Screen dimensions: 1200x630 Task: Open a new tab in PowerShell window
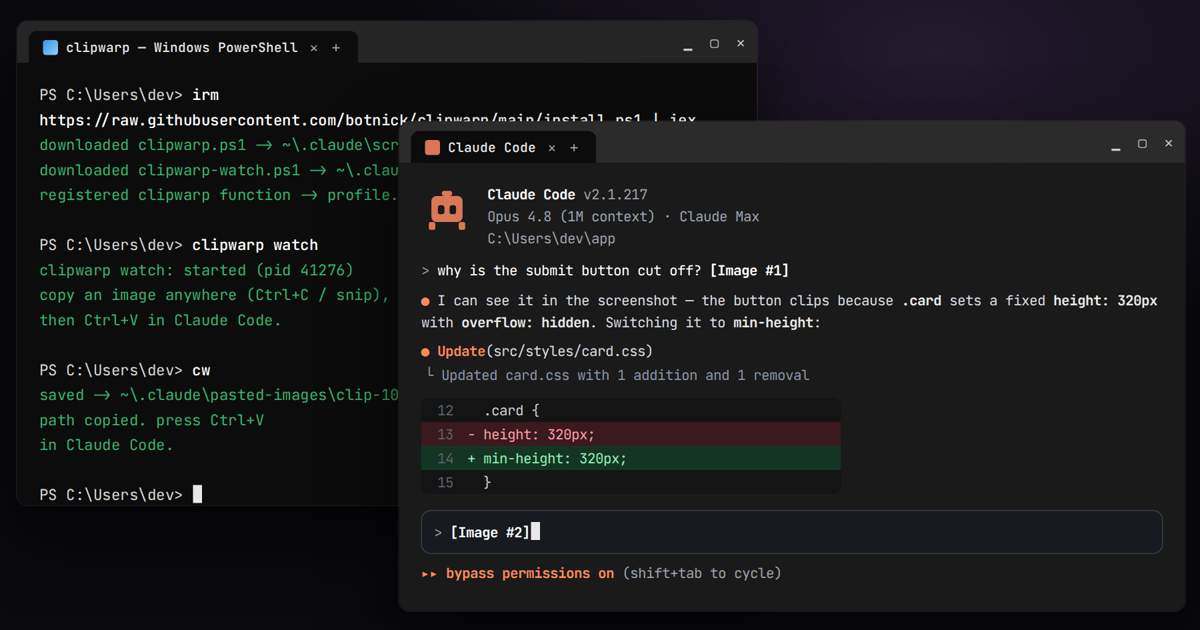click(x=336, y=47)
